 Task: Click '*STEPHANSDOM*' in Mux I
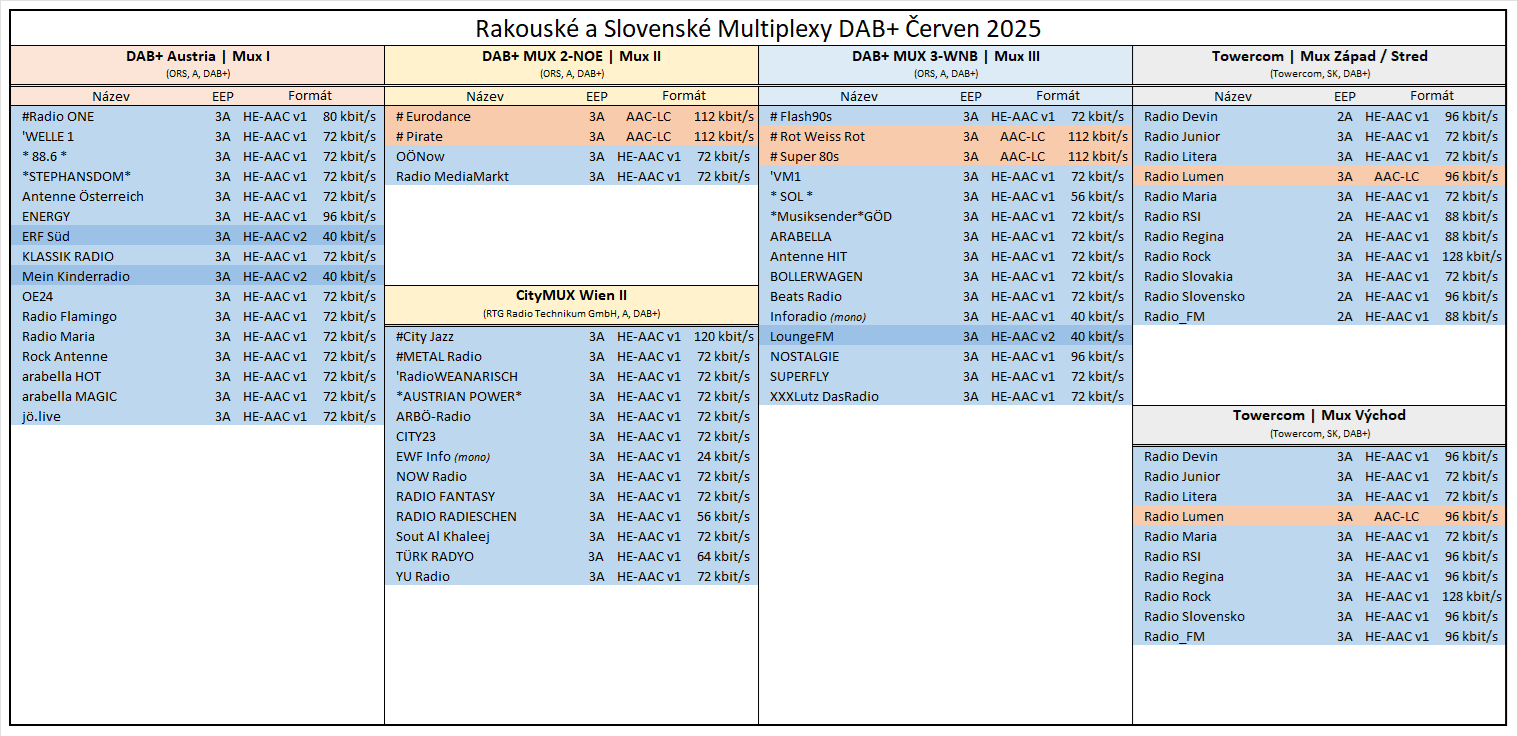76,176
